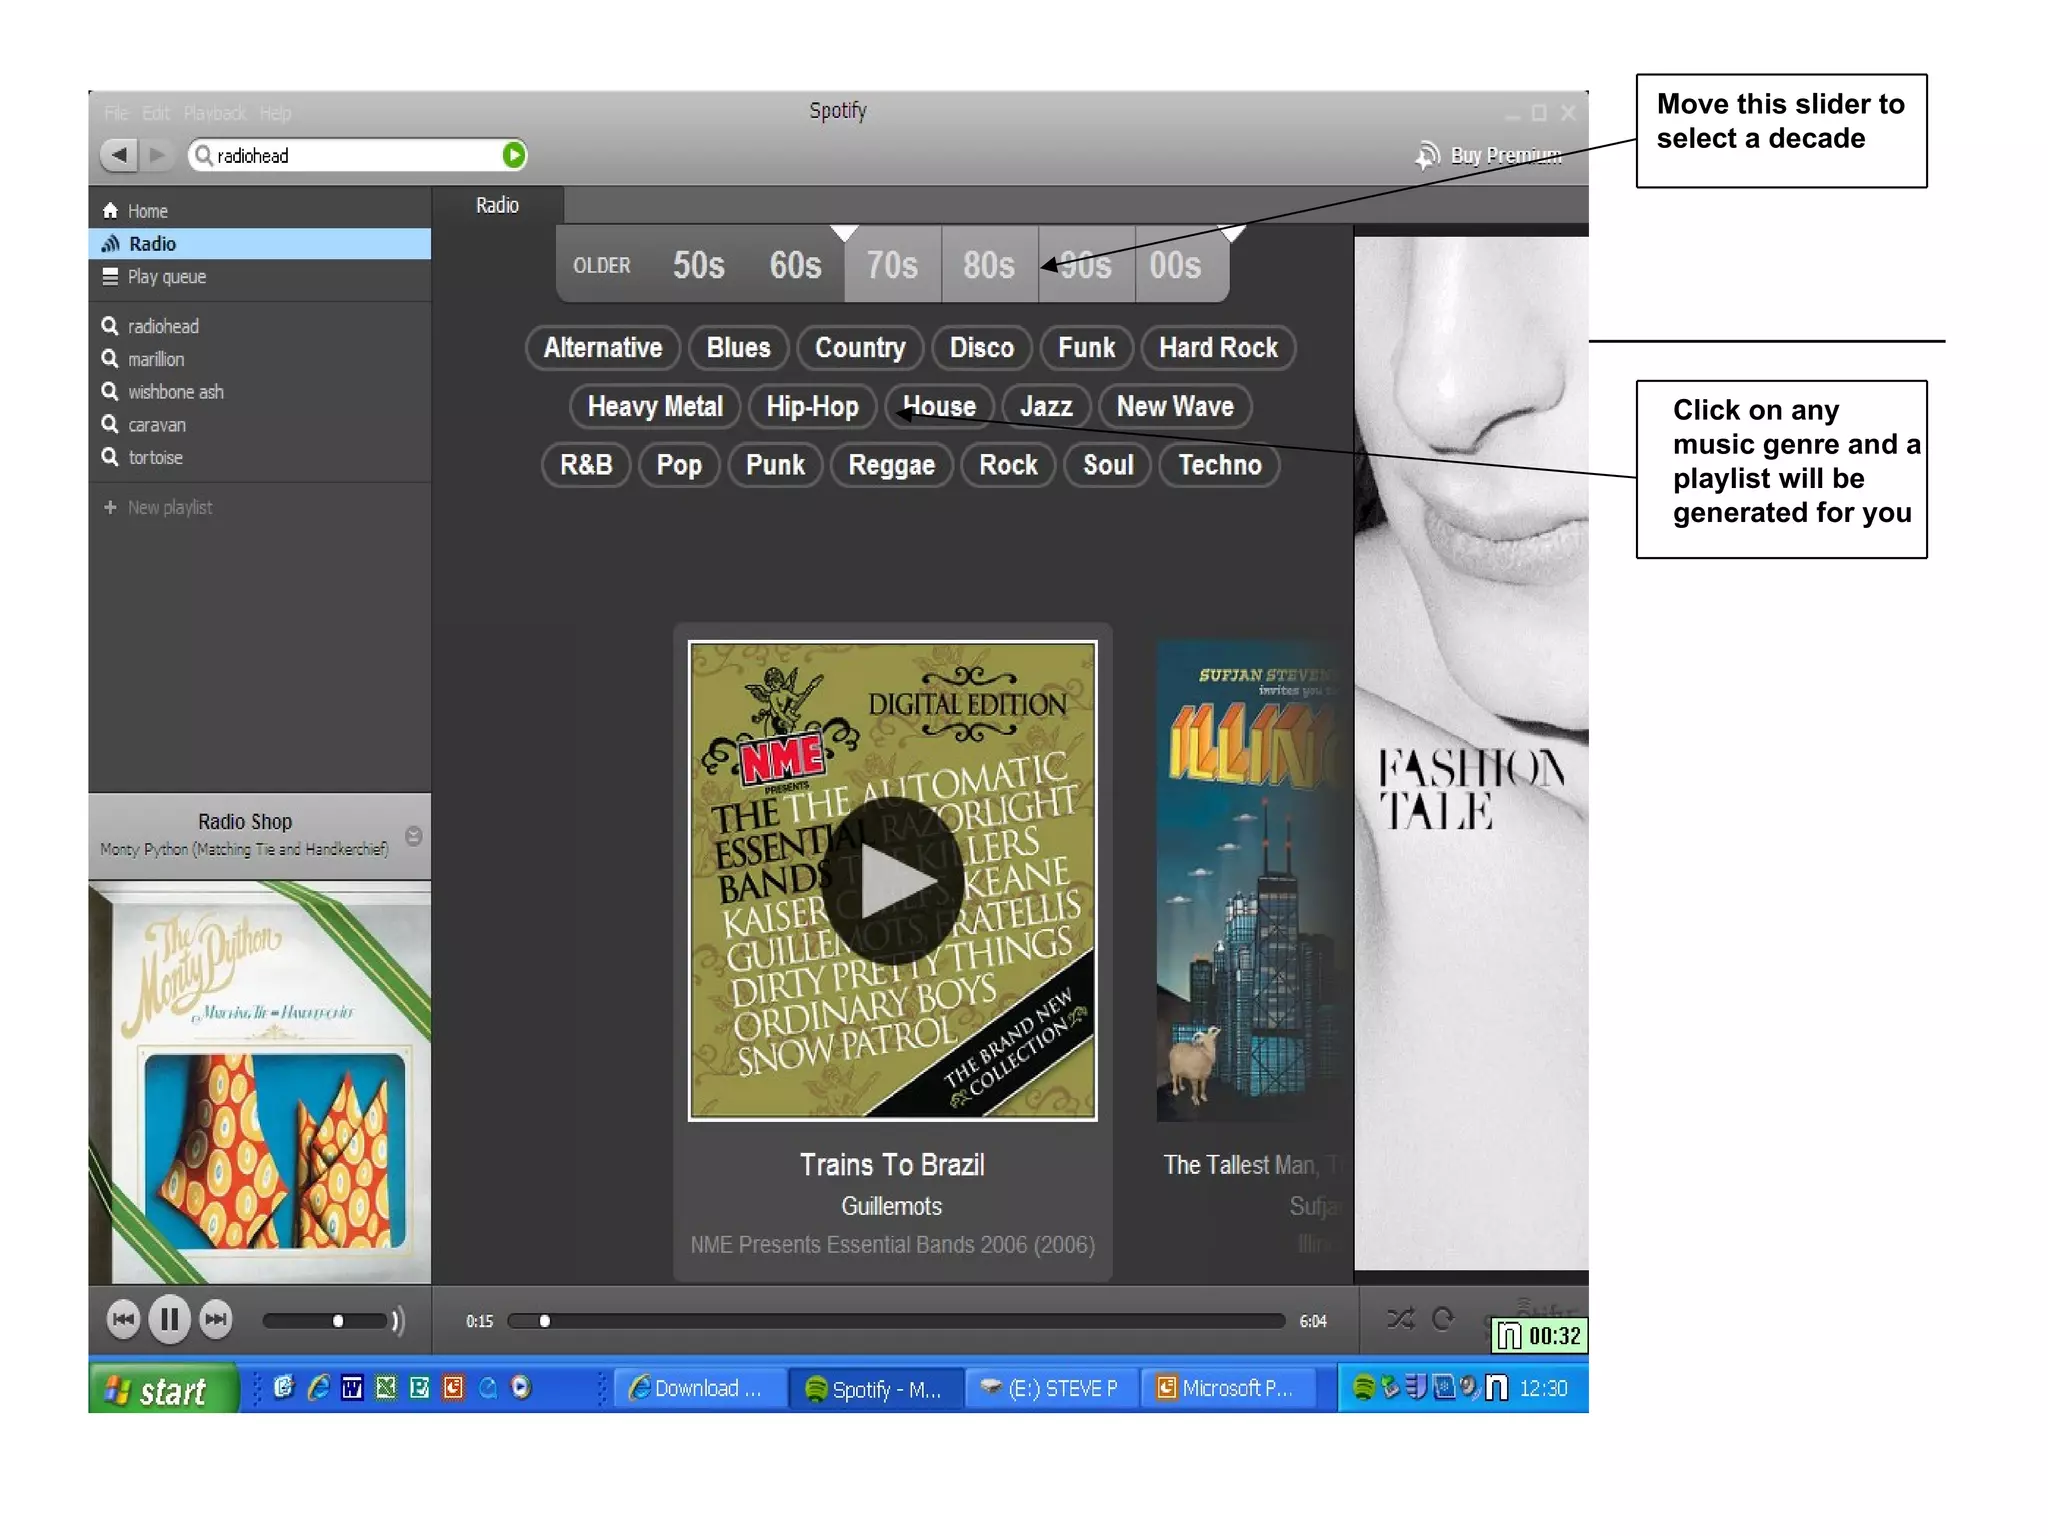
Task: Click the Buy Premium link
Action: (x=1489, y=155)
